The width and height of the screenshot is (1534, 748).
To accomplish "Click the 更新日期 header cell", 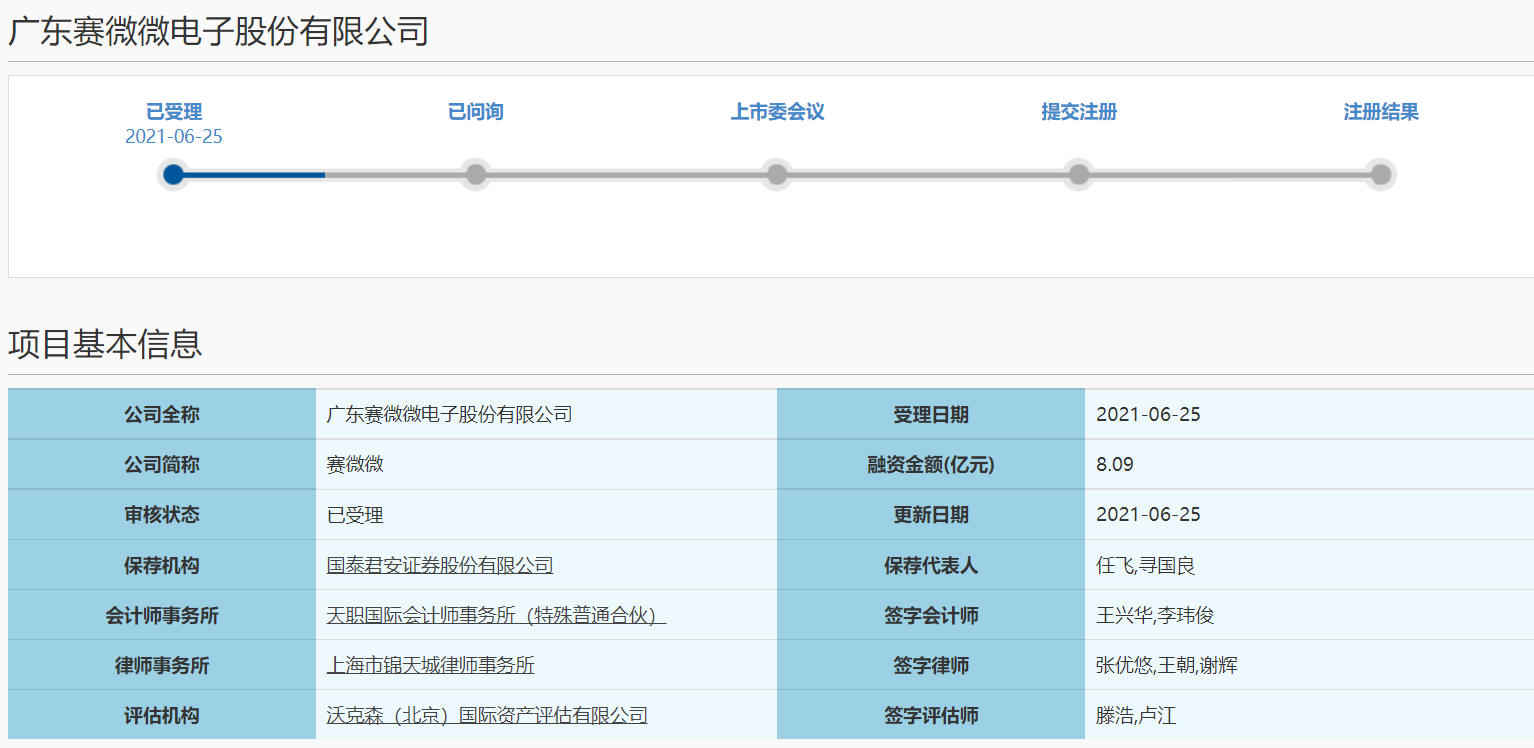I will tap(931, 514).
